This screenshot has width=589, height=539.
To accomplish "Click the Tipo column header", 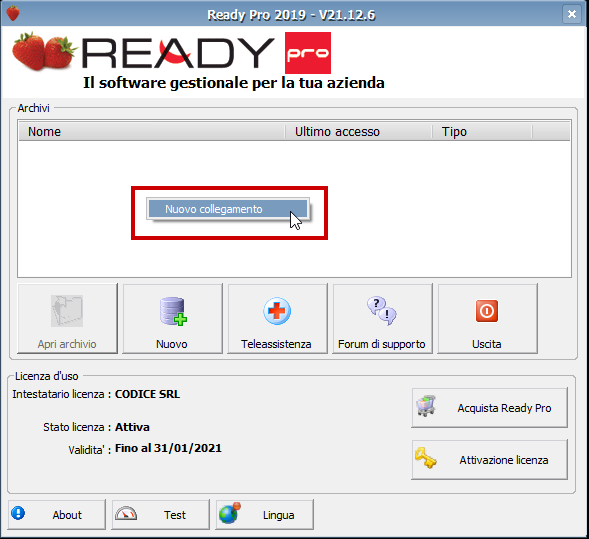I will tap(482, 131).
